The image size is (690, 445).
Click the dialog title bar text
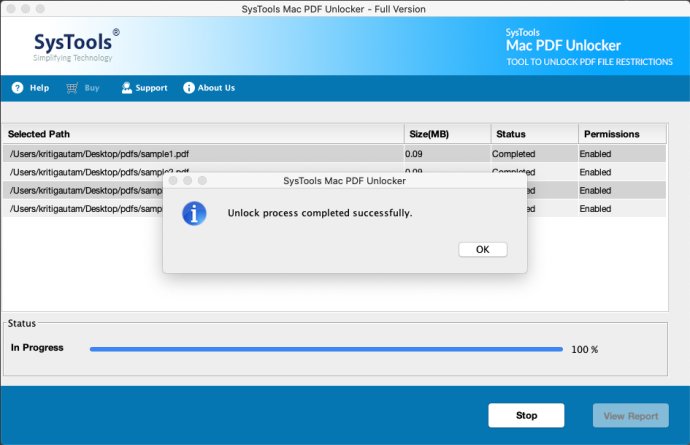tap(345, 181)
